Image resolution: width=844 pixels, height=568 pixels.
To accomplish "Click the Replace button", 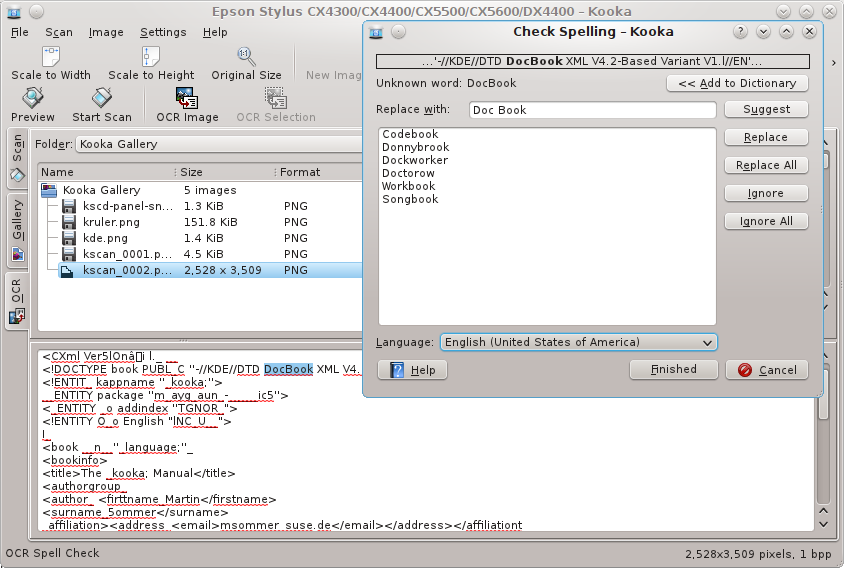I will pos(766,137).
